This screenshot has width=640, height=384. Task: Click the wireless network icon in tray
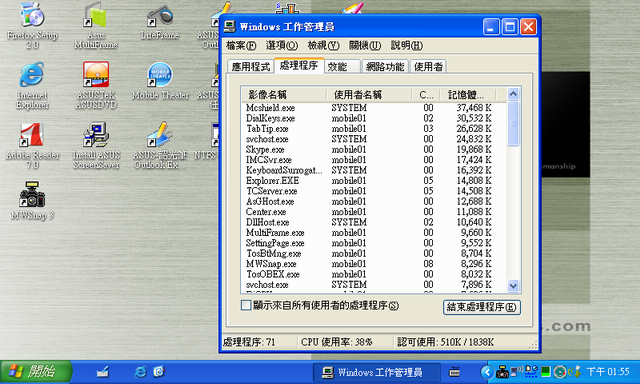[x=517, y=371]
